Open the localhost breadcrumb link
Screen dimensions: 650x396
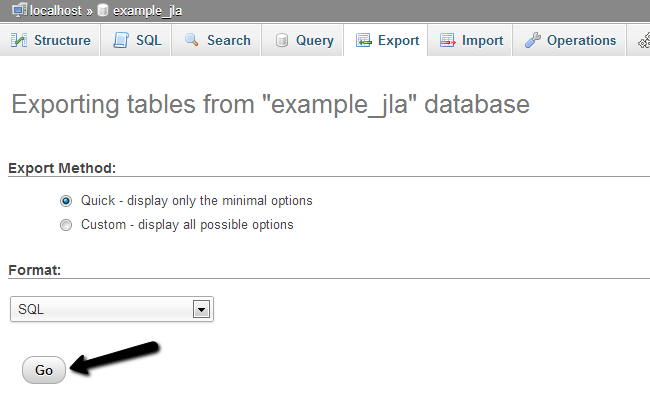coord(56,10)
